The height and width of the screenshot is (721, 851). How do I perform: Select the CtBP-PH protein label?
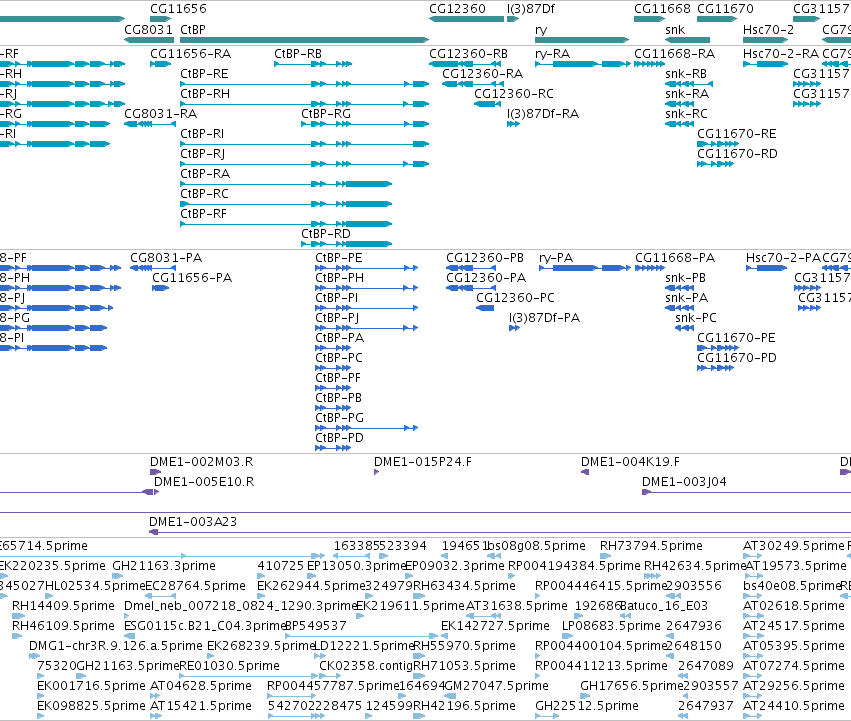[340, 278]
